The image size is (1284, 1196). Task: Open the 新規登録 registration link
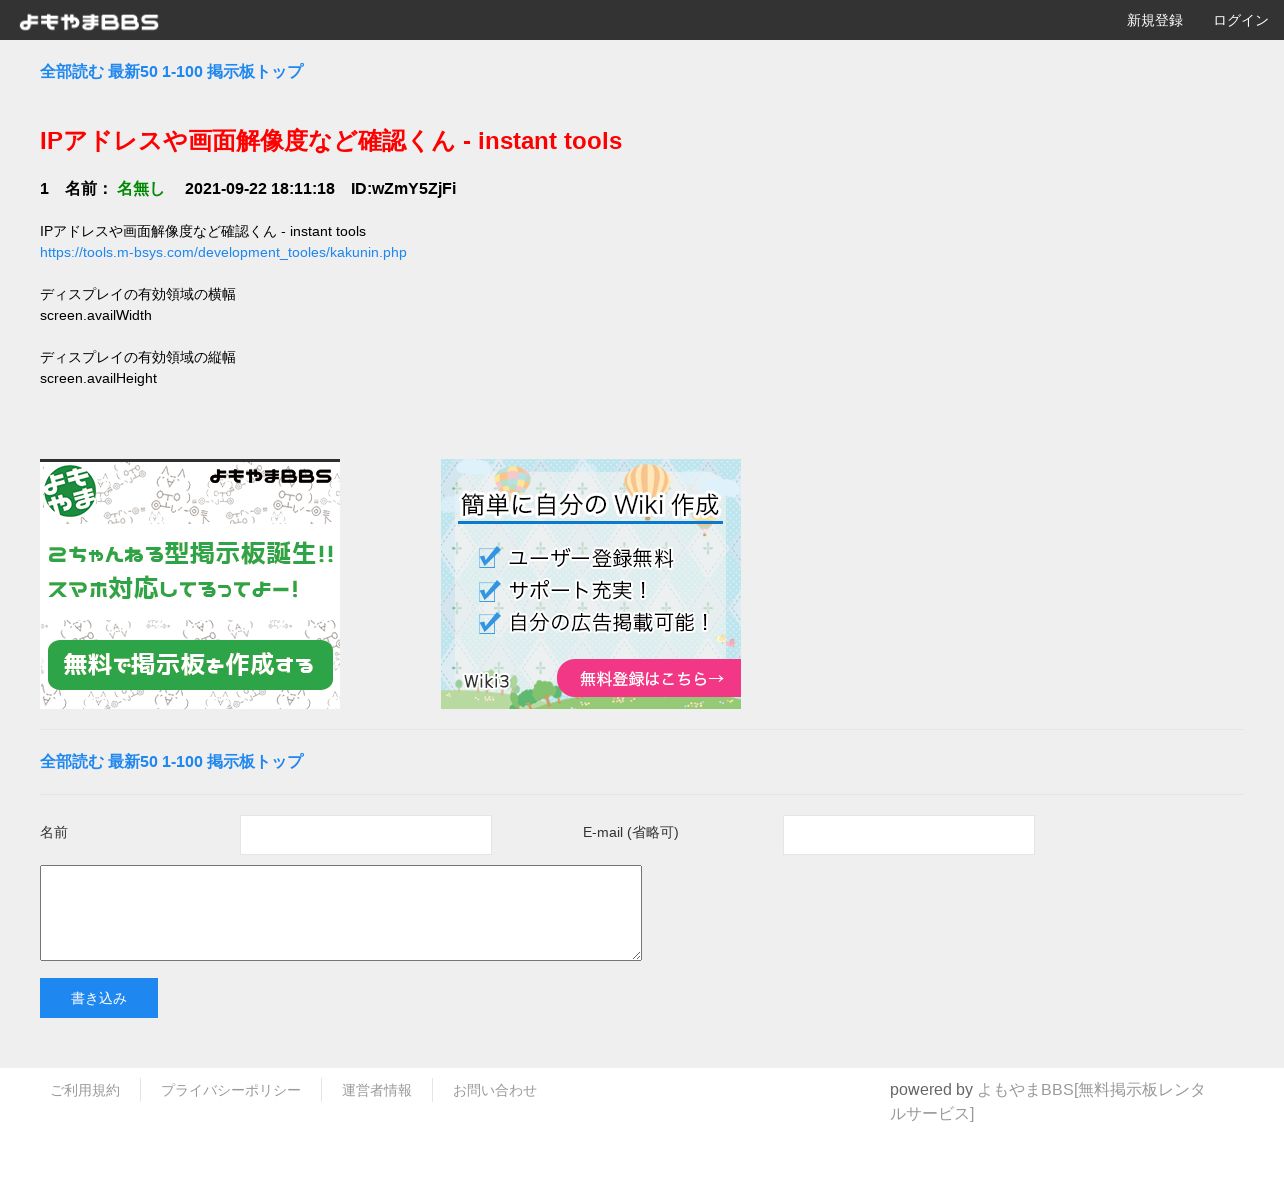[x=1155, y=21]
